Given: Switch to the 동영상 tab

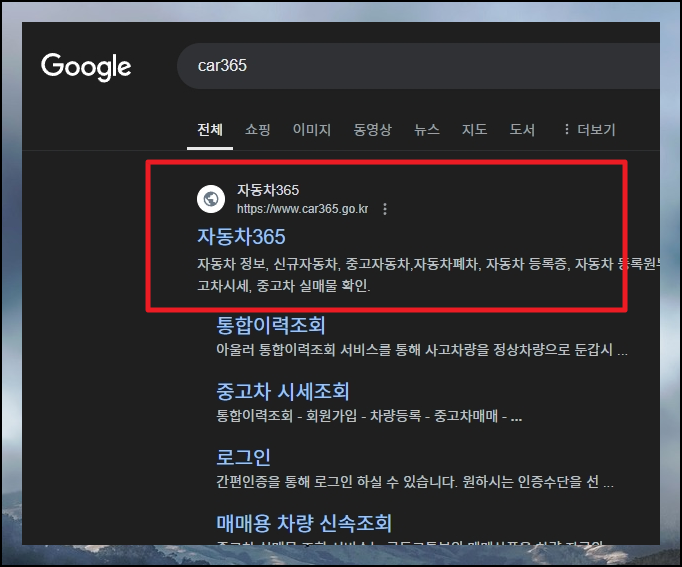Looking at the screenshot, I should (372, 130).
